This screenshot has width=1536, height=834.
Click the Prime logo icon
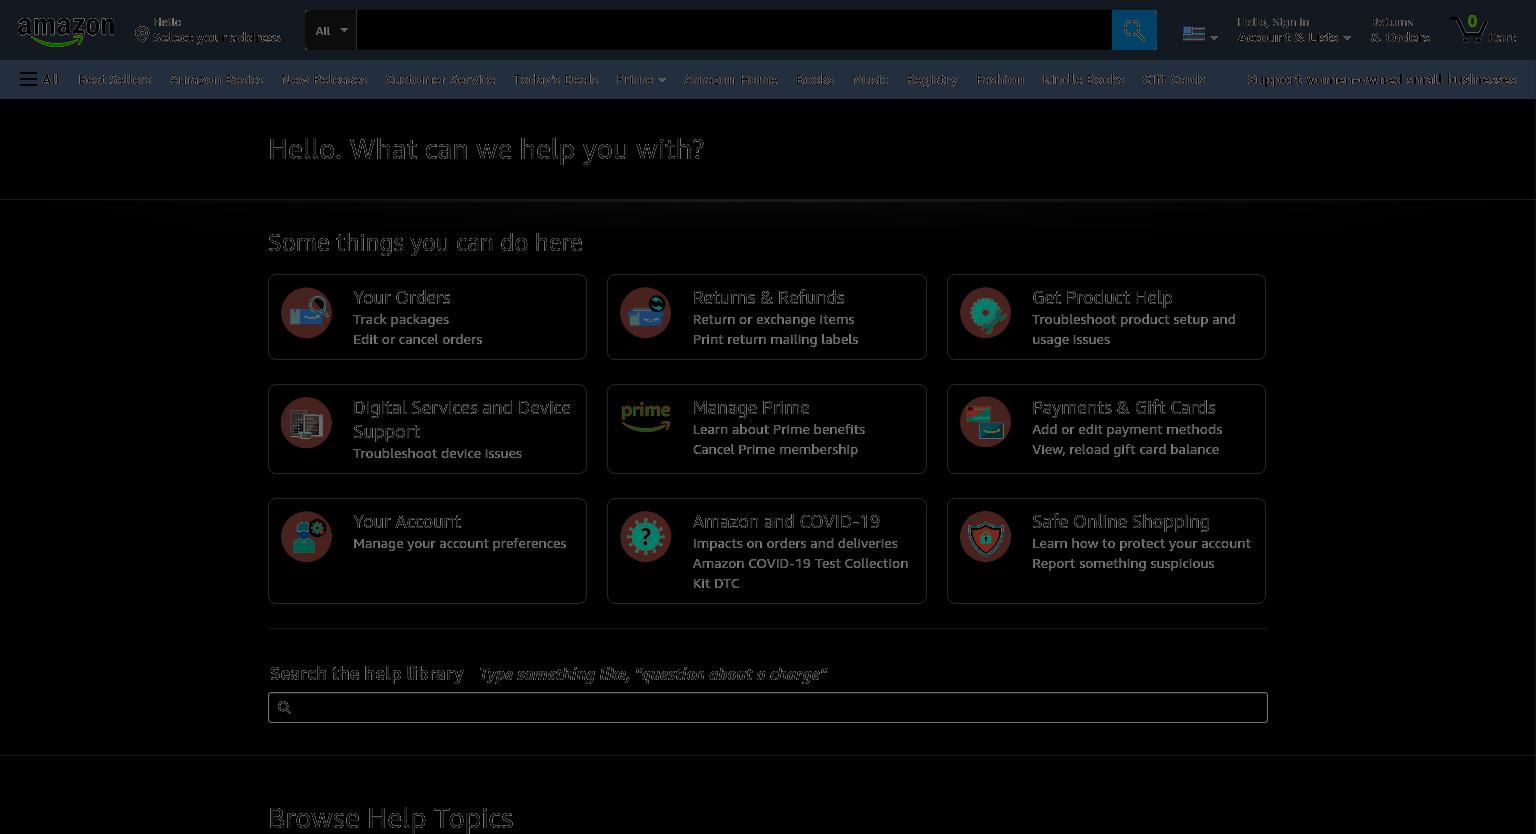pos(645,417)
